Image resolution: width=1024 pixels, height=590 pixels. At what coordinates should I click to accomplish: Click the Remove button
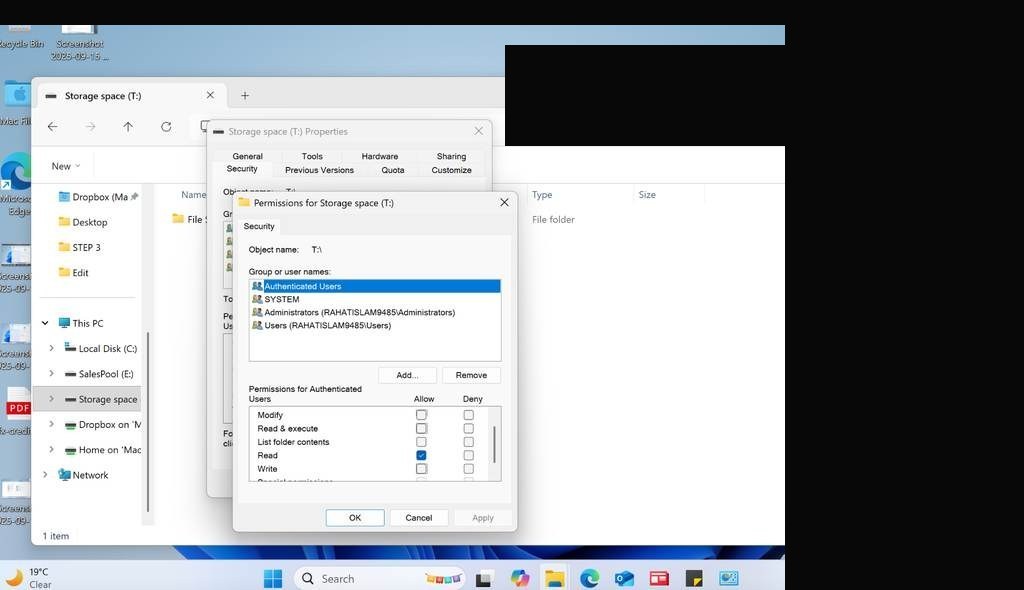(x=472, y=375)
